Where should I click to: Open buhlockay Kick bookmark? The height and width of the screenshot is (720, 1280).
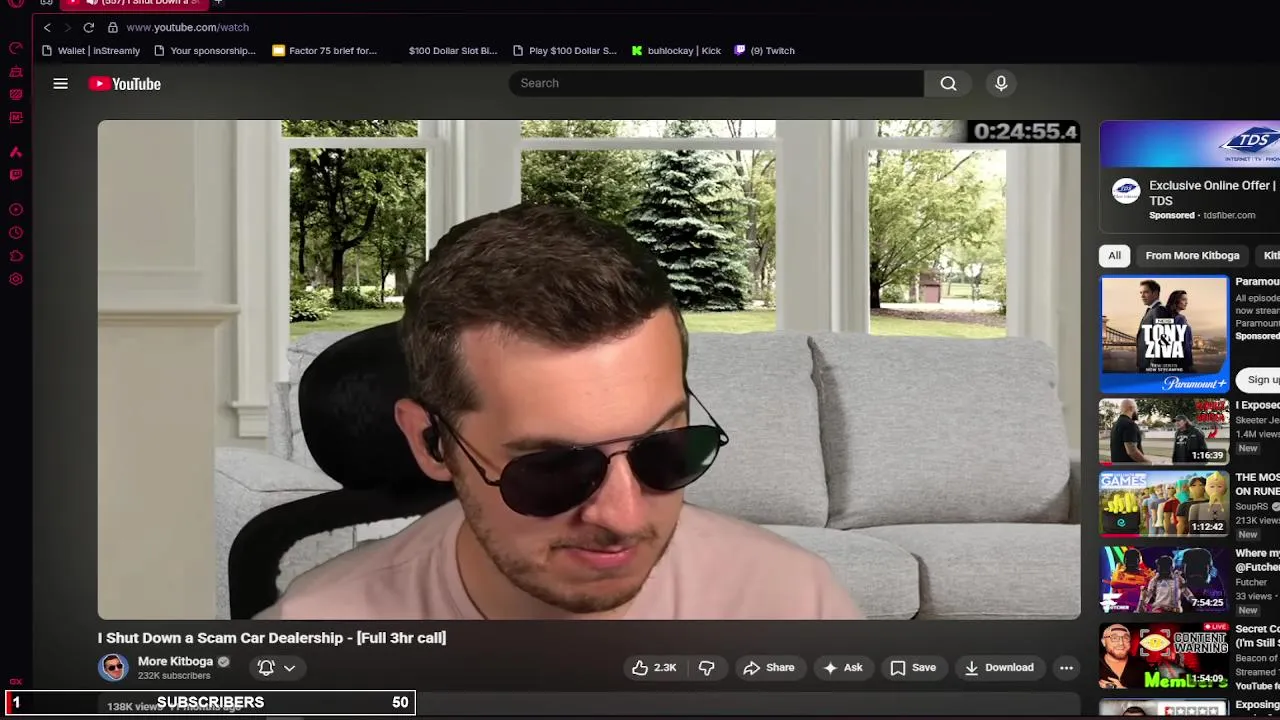(x=676, y=51)
